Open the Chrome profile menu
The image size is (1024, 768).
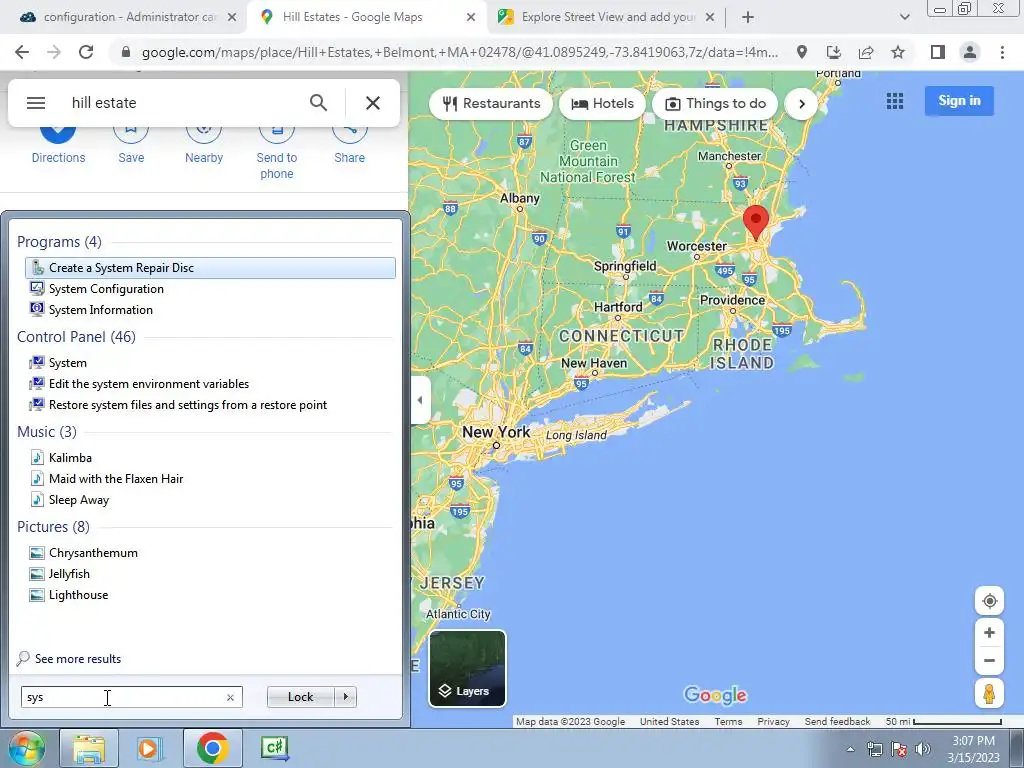pos(970,52)
